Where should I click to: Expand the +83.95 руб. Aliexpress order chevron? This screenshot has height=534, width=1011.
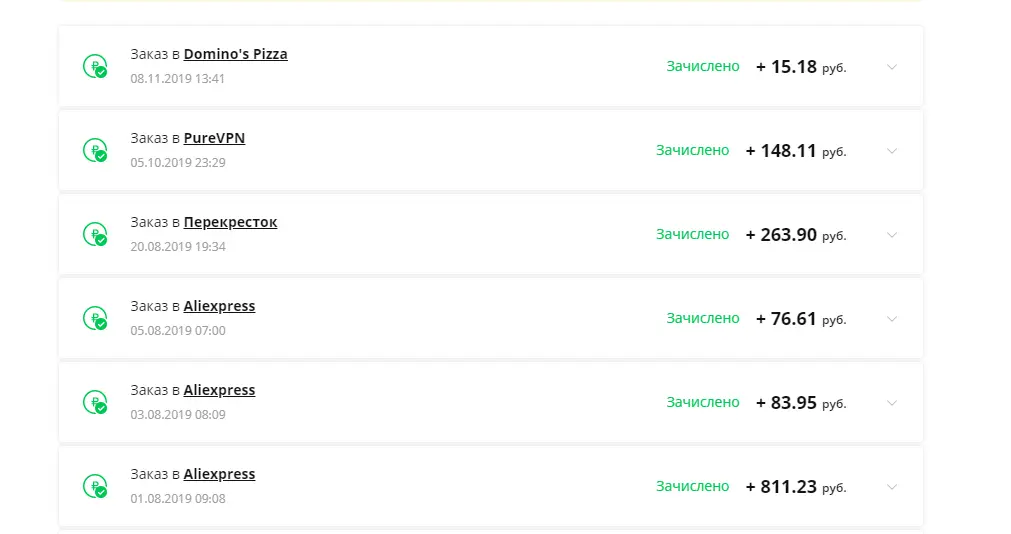[x=892, y=403]
